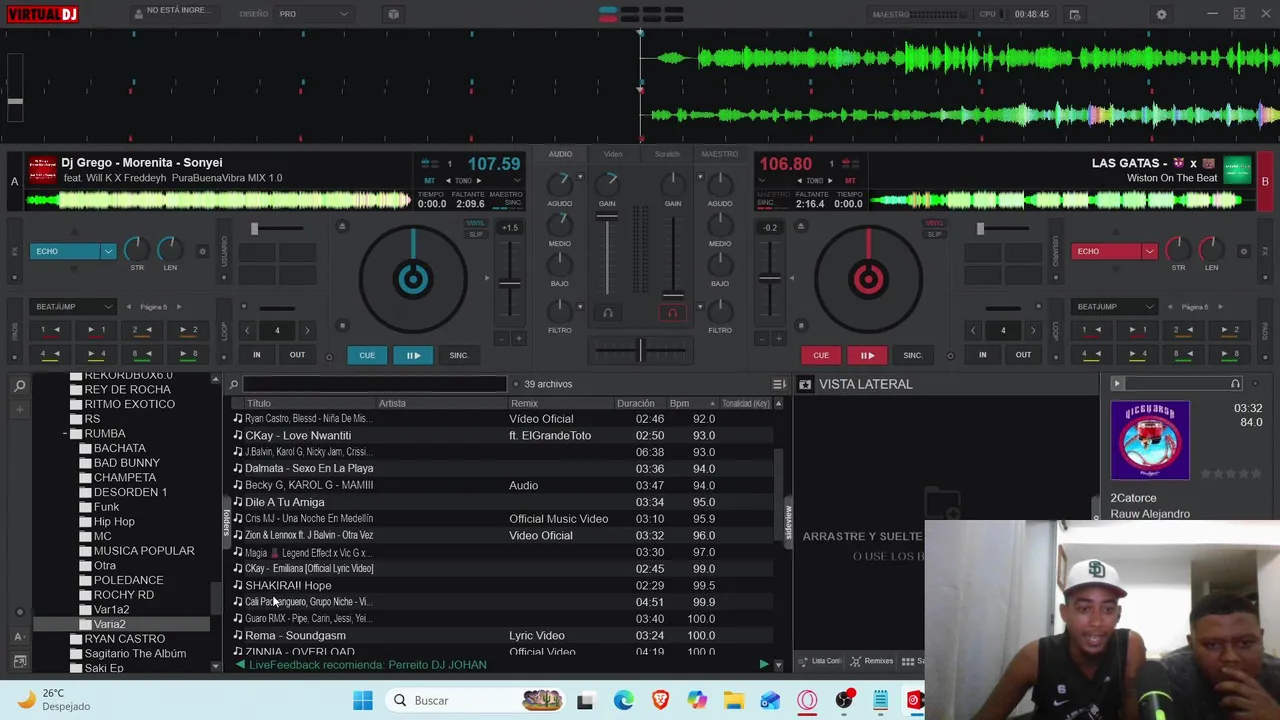Click sidebar search icon
Screen dimensions: 1280x720
pos(19,386)
